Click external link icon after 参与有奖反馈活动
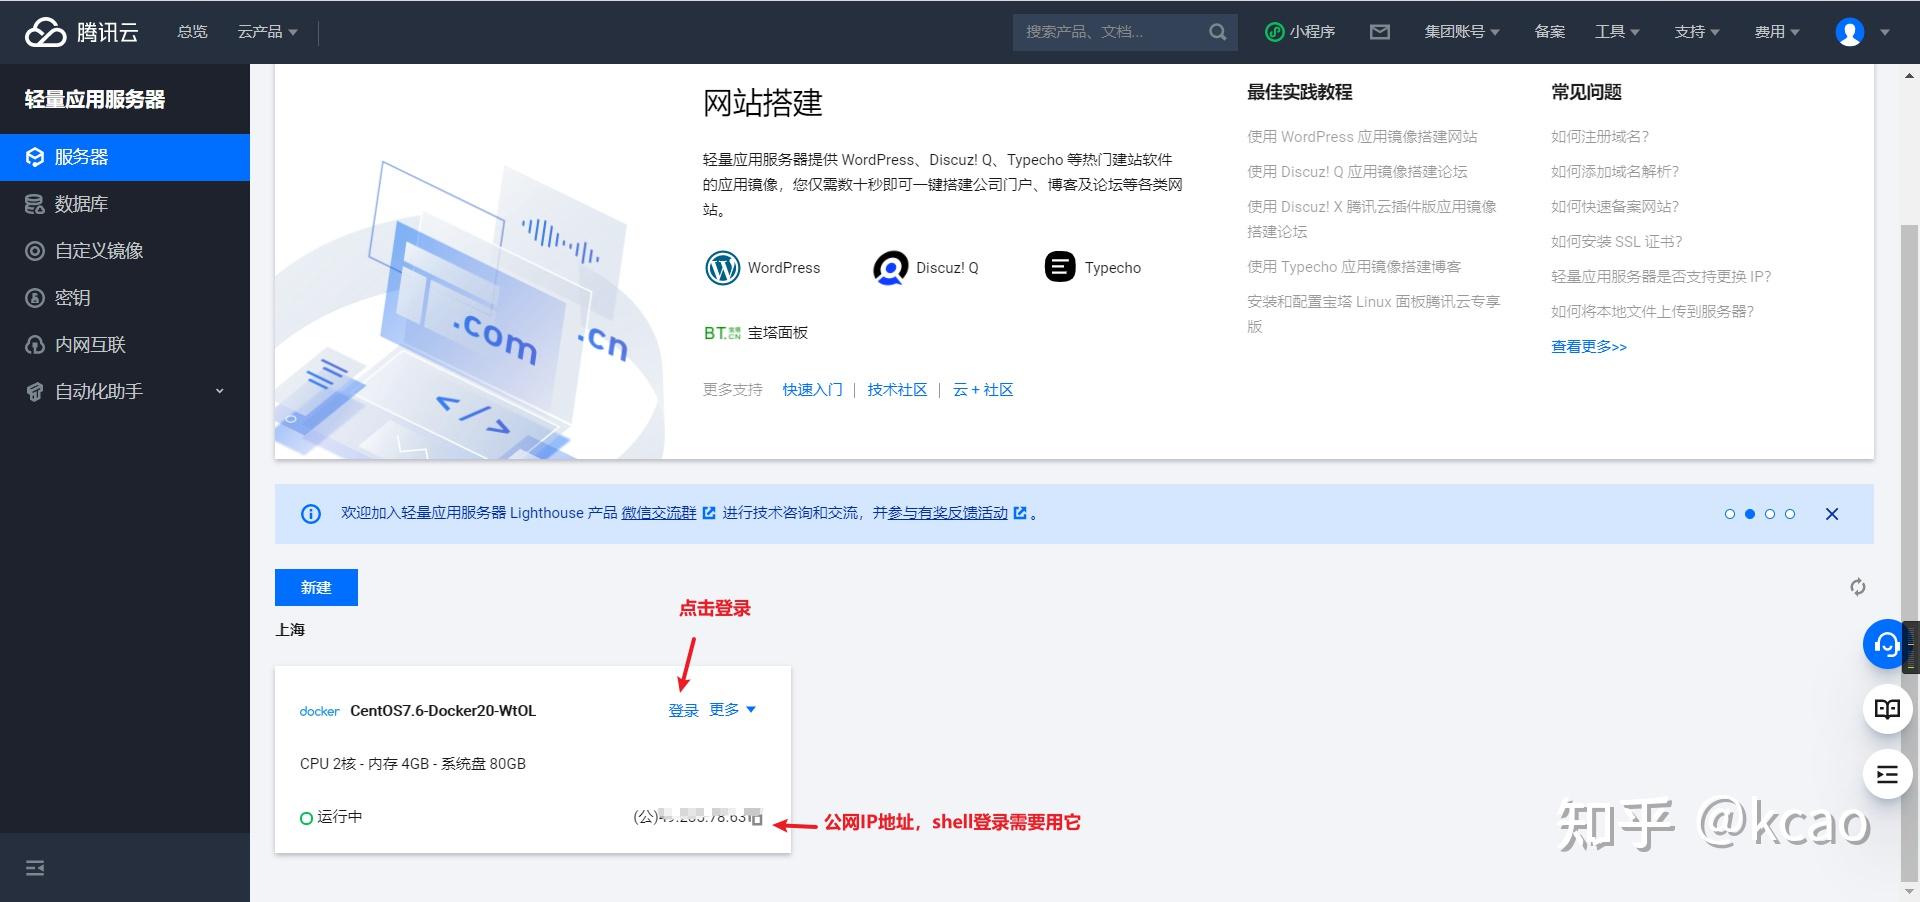 [1020, 513]
